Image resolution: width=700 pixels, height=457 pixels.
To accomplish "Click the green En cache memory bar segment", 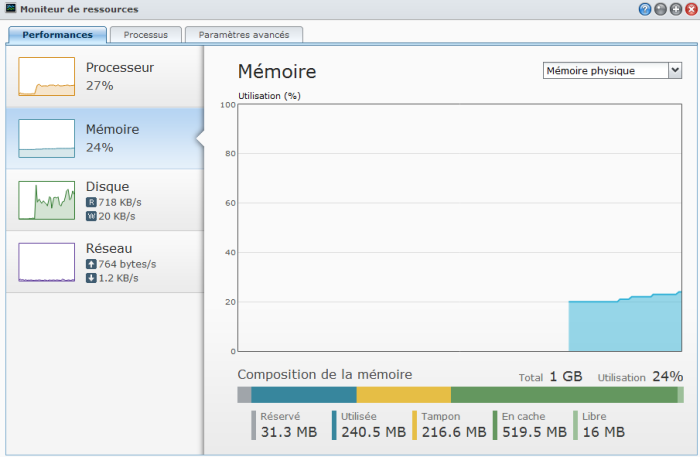I will point(563,395).
